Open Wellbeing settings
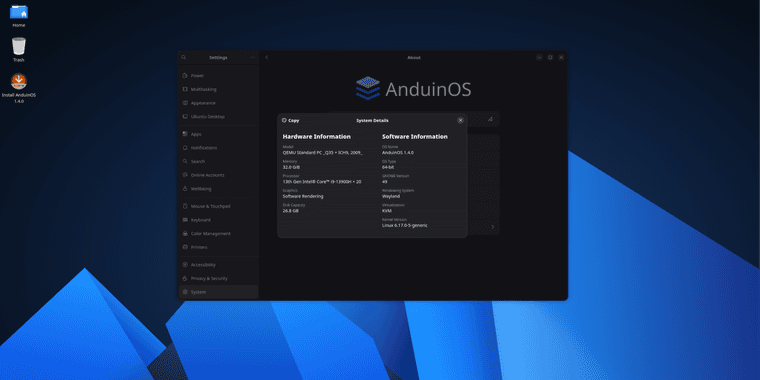The width and height of the screenshot is (760, 380). (218, 189)
